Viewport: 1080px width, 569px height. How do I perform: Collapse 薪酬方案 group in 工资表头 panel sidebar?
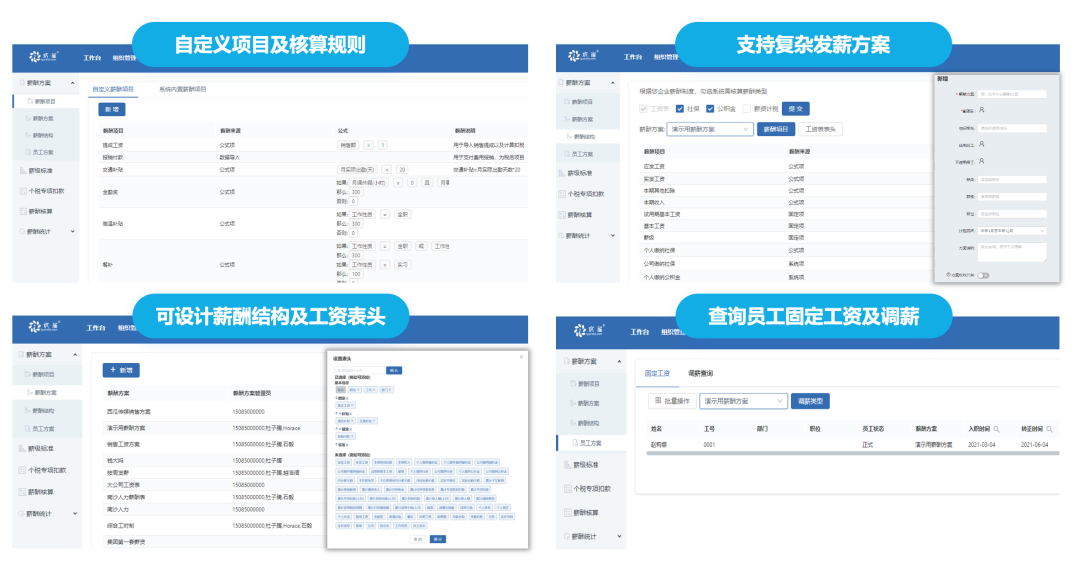click(75, 354)
